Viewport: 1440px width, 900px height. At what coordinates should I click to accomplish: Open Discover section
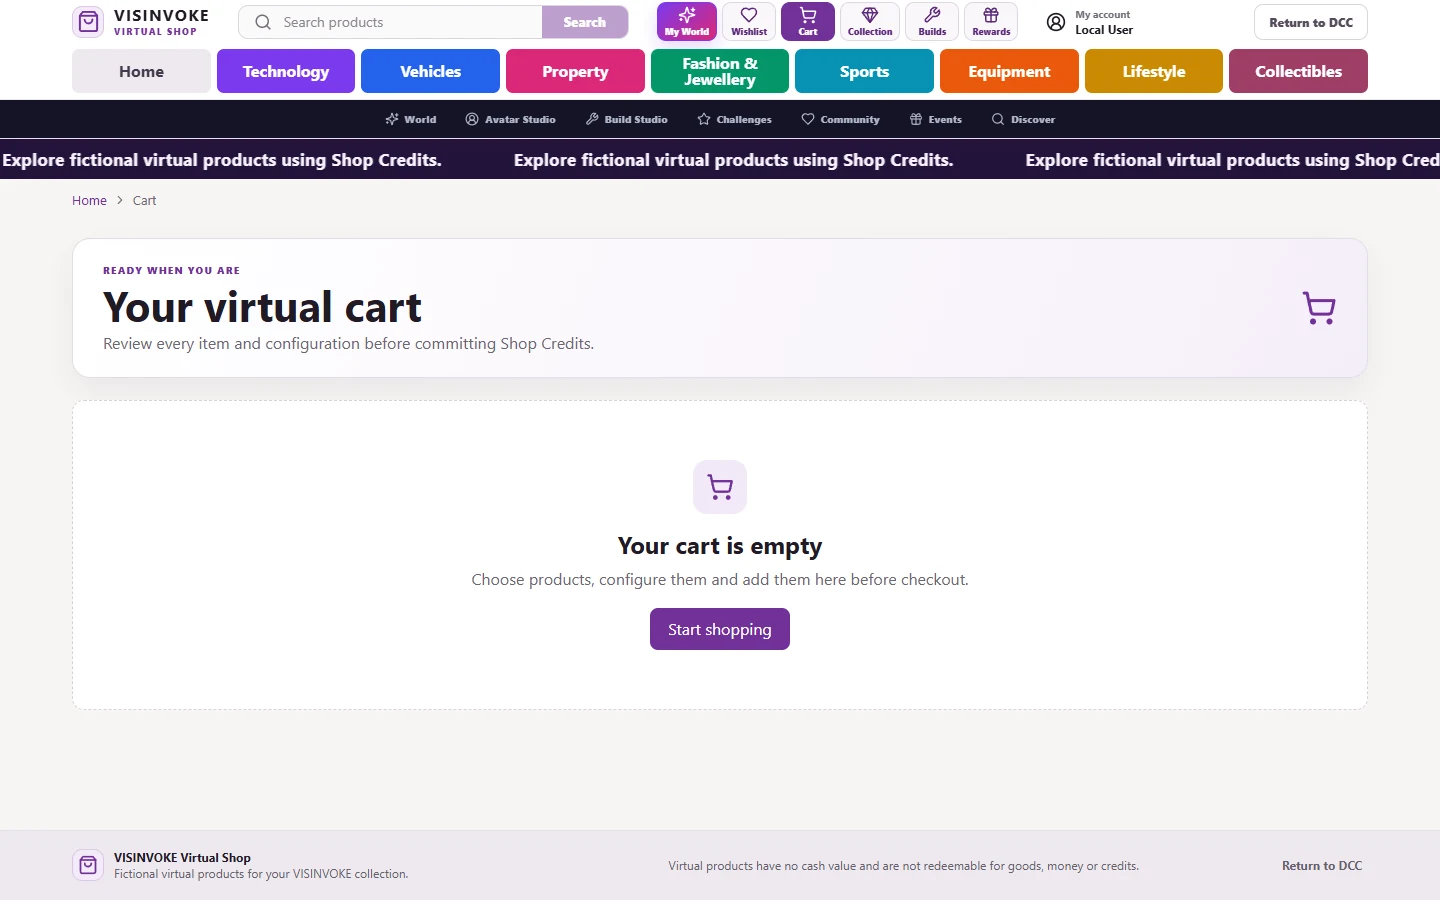pos(1023,119)
